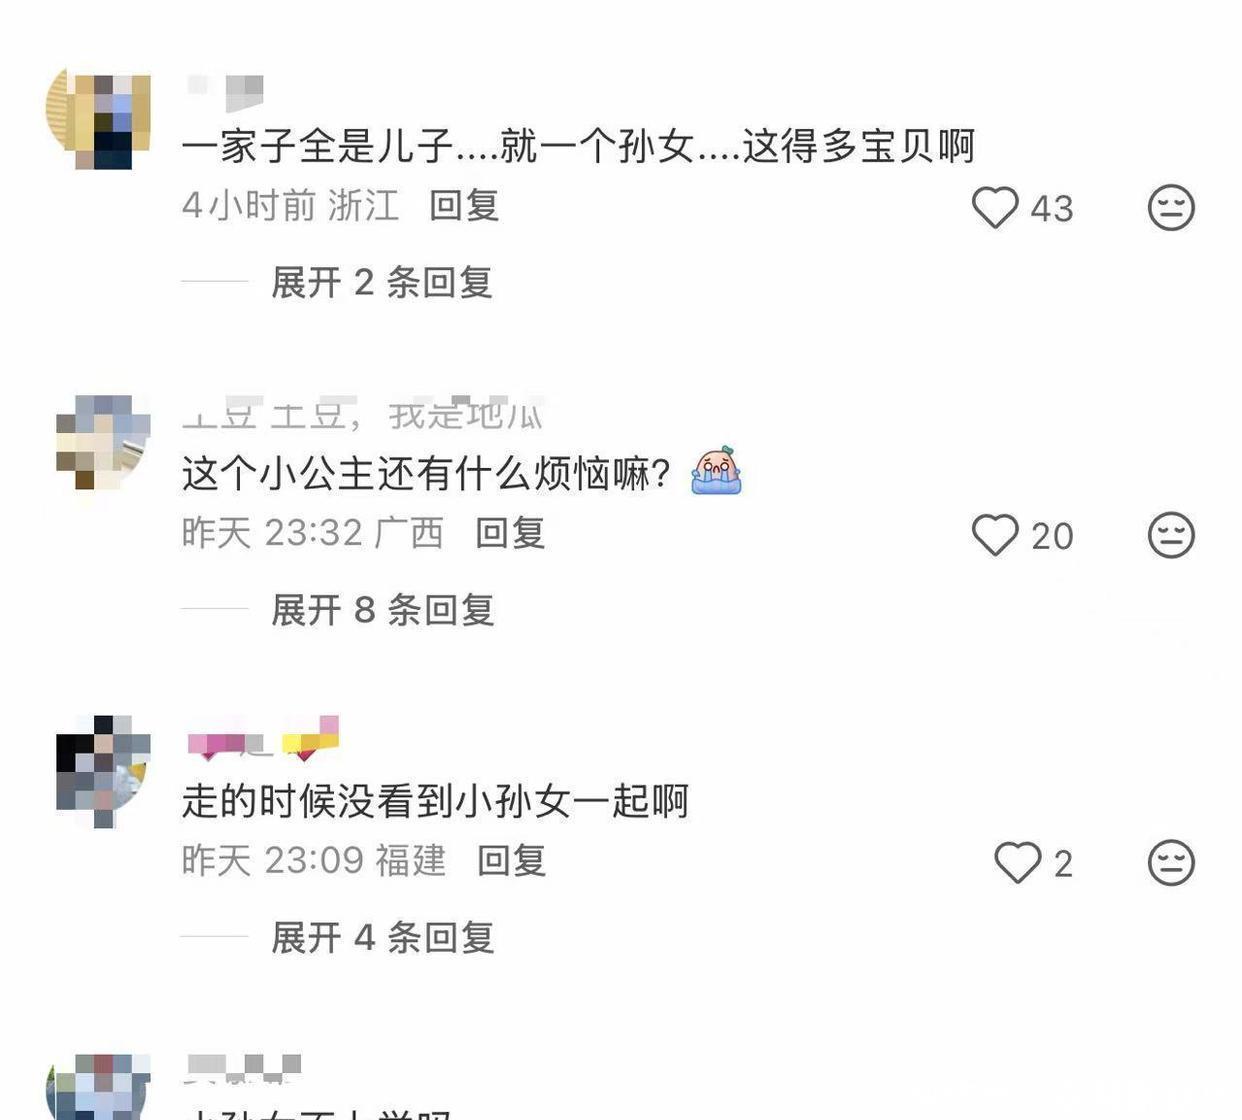Dislike the comment posted 4小时前
The height and width of the screenshot is (1120, 1242).
coord(1171,208)
